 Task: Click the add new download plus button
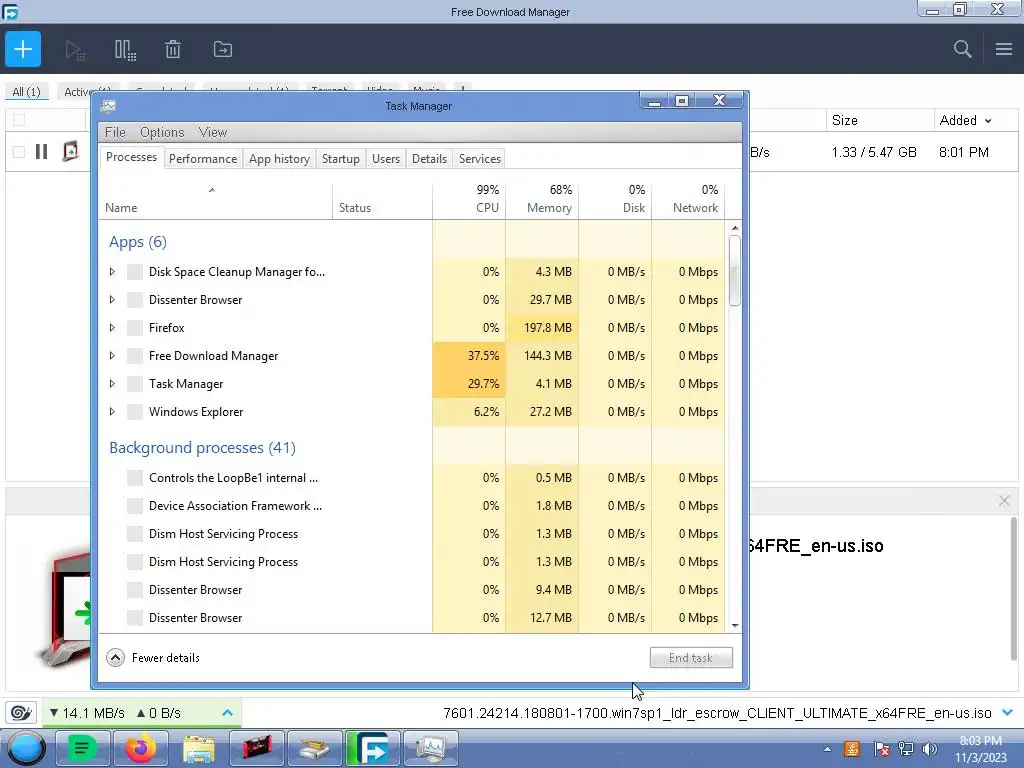pyautogui.click(x=23, y=49)
